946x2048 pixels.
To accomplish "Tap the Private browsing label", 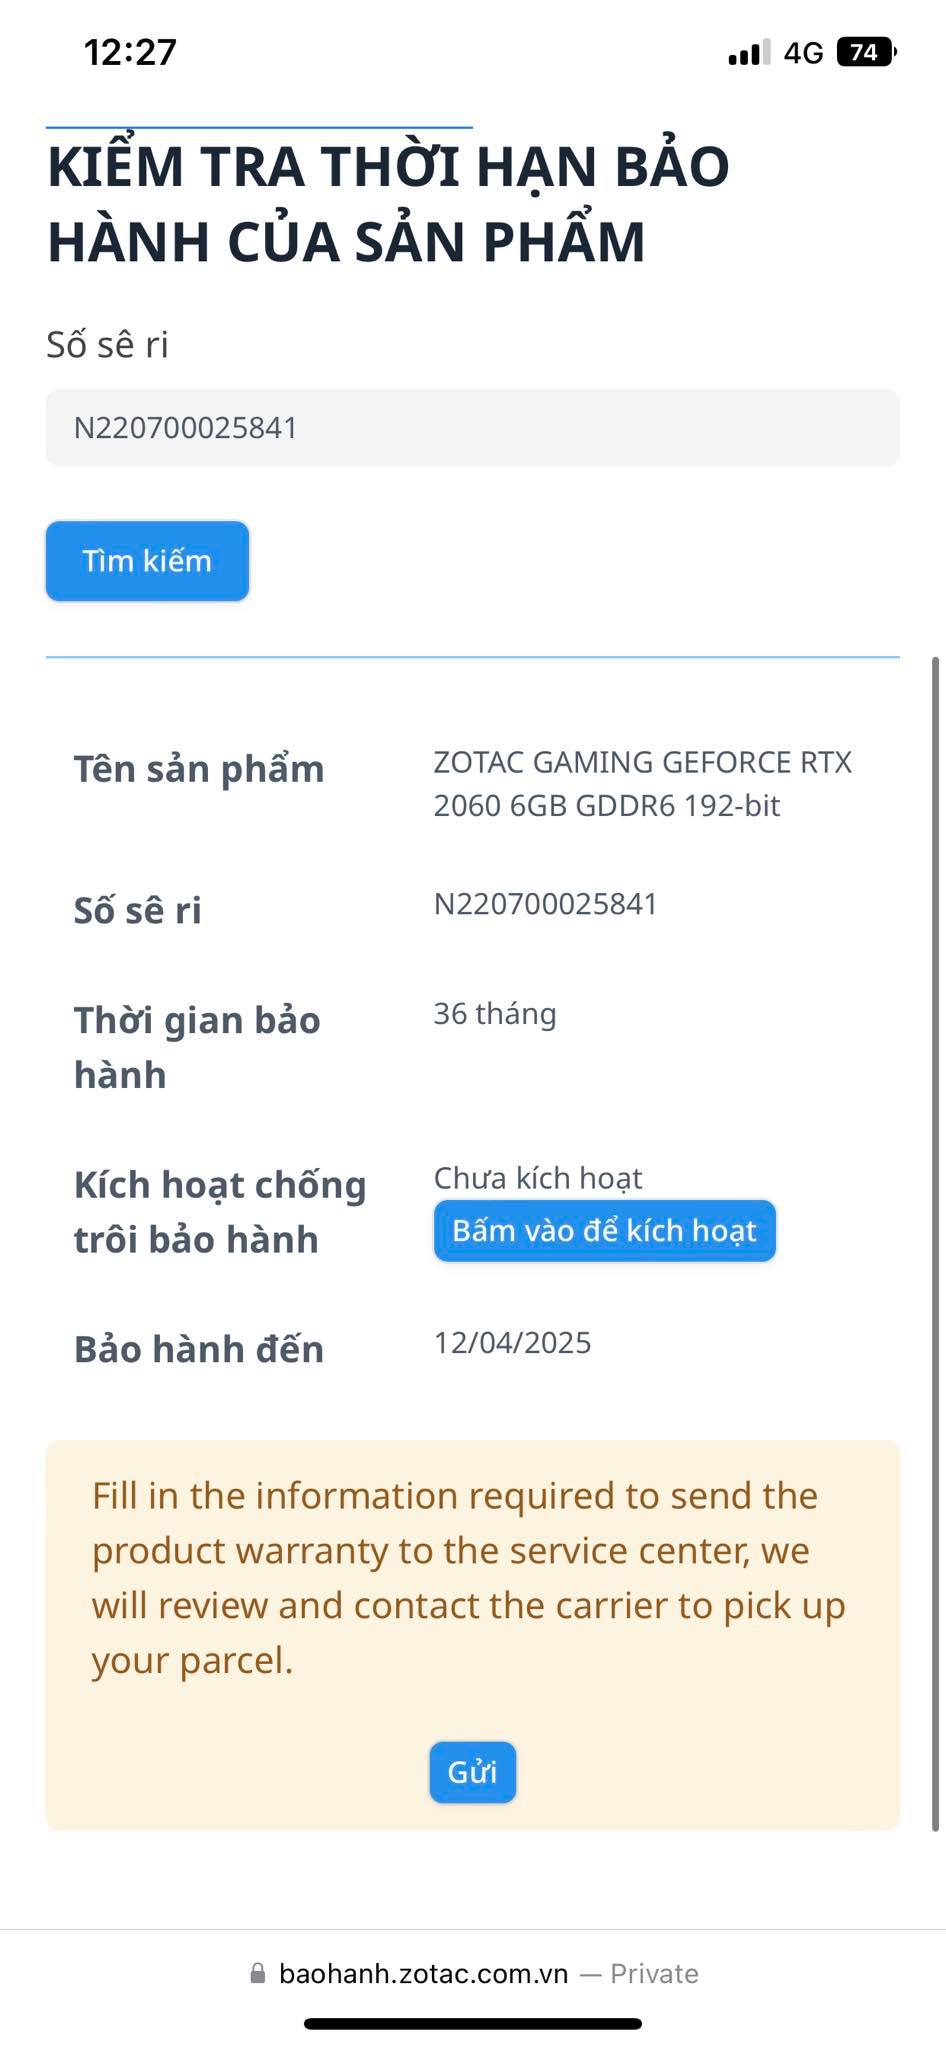I will click(x=654, y=1973).
